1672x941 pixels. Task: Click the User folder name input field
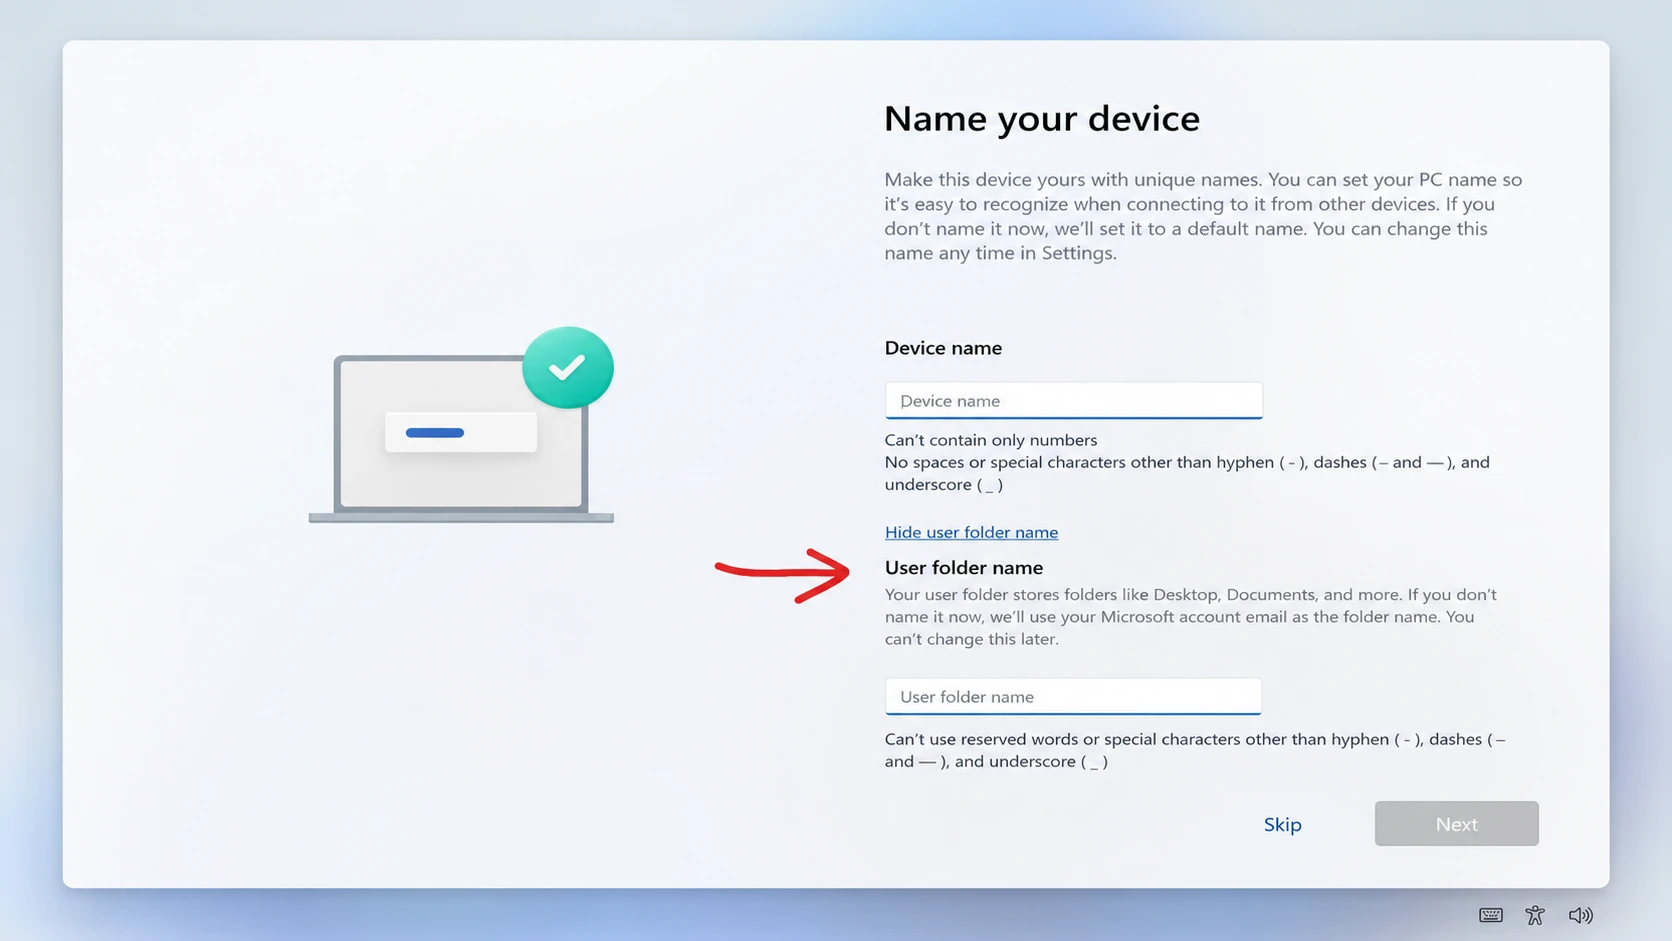point(1073,696)
